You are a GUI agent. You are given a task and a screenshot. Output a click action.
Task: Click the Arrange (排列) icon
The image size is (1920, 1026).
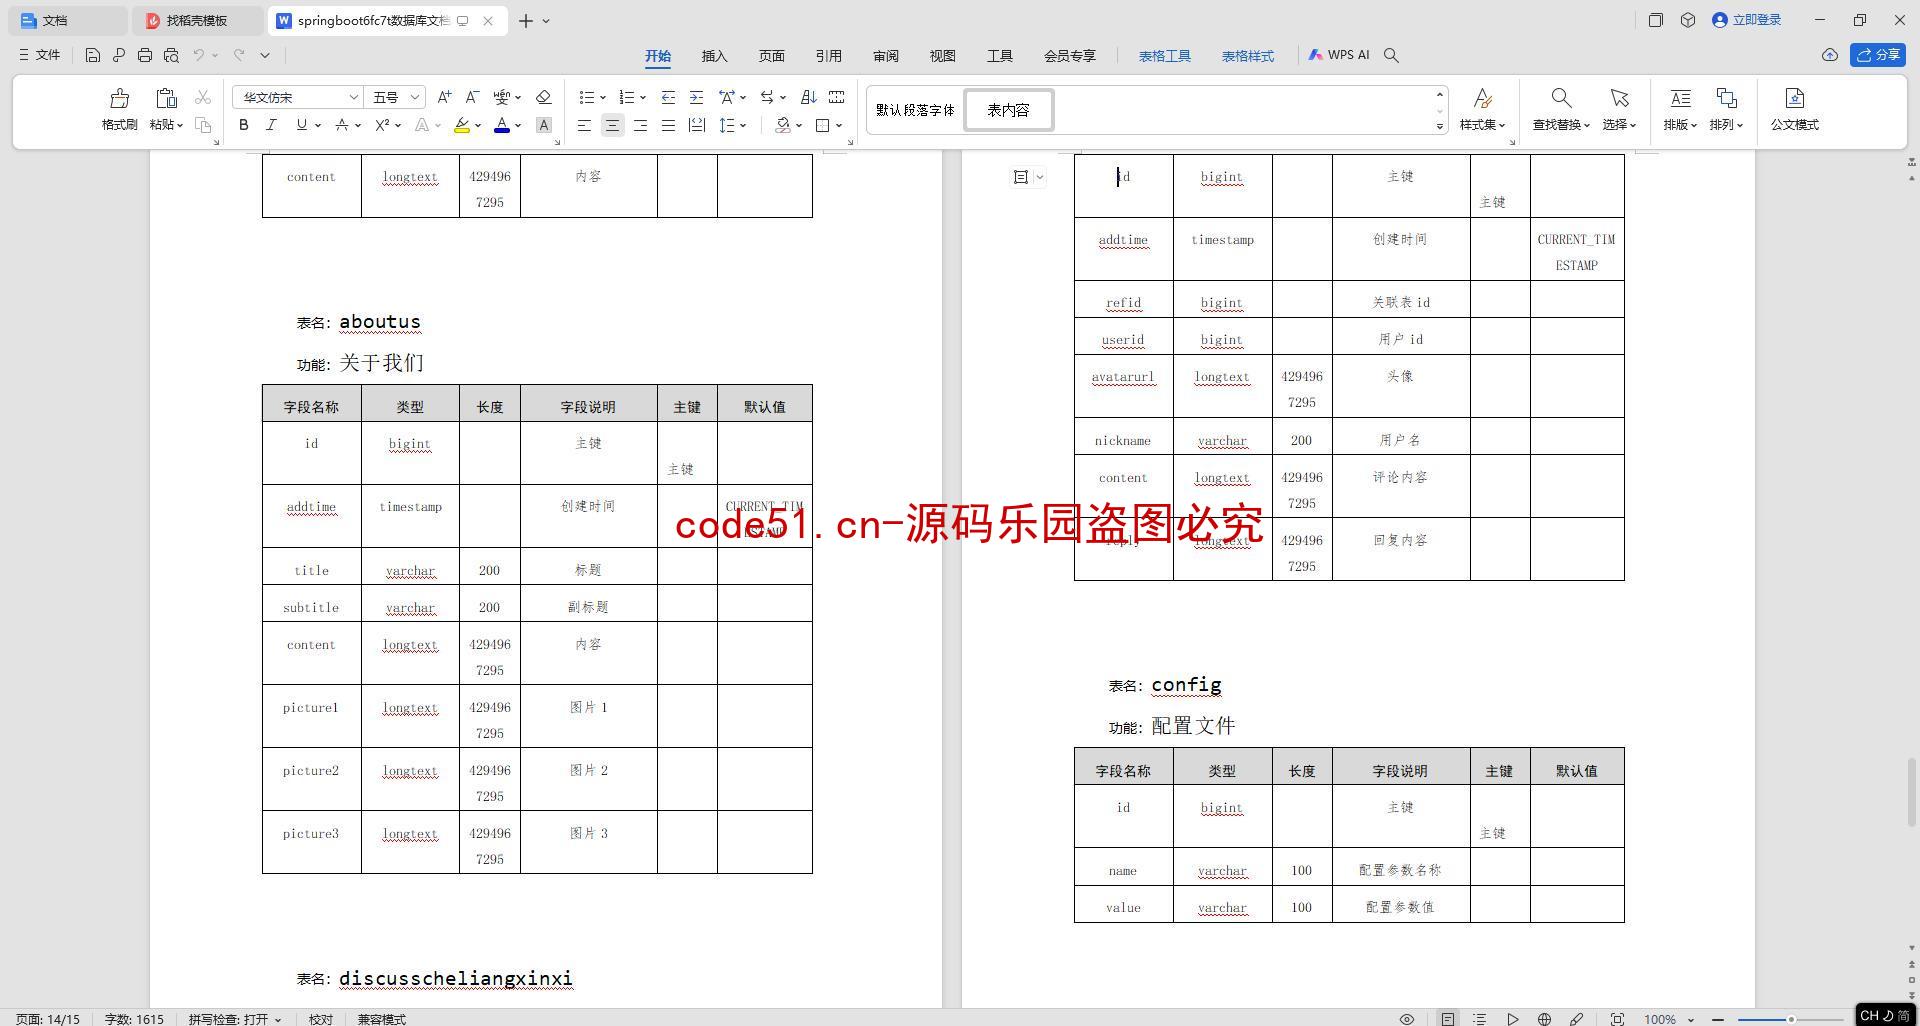(1726, 98)
